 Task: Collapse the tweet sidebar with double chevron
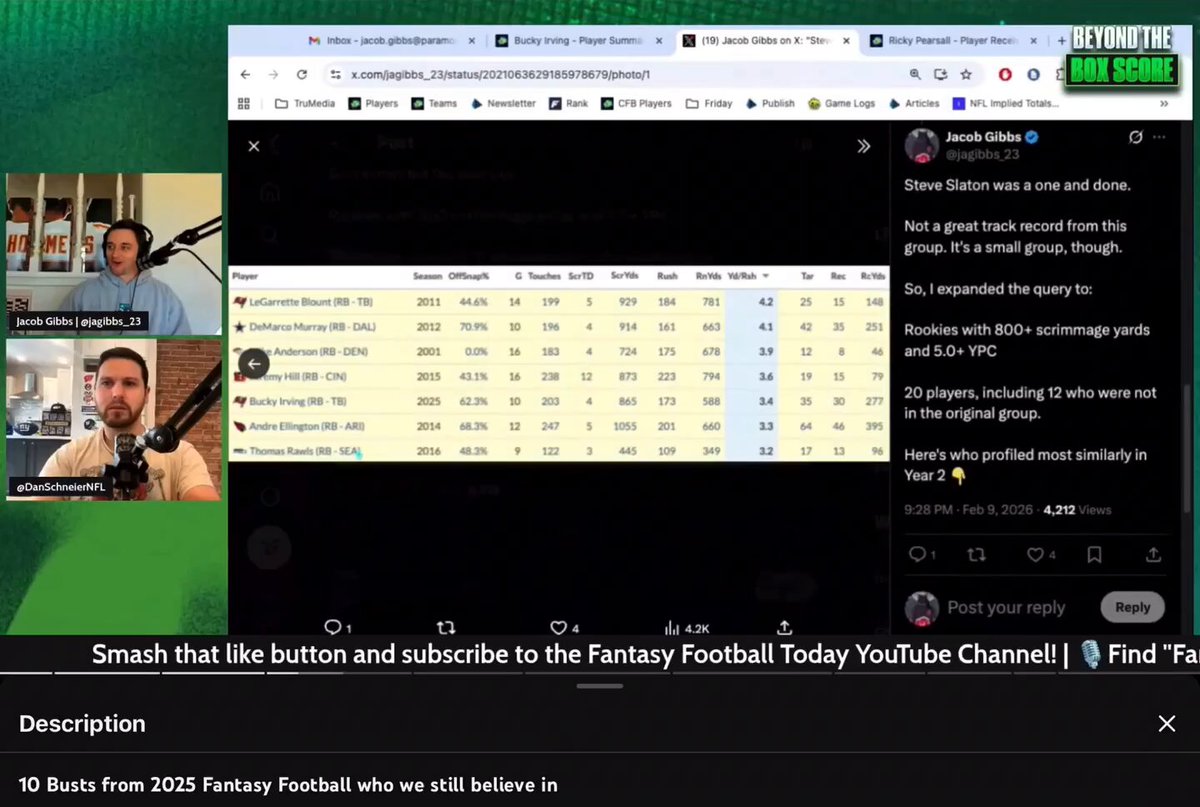[864, 146]
